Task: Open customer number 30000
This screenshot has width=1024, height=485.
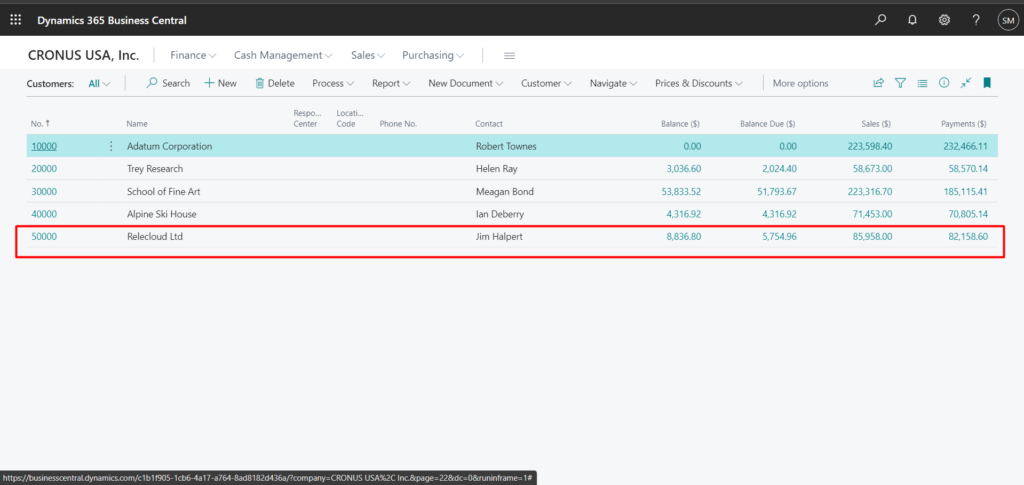Action: 44,191
